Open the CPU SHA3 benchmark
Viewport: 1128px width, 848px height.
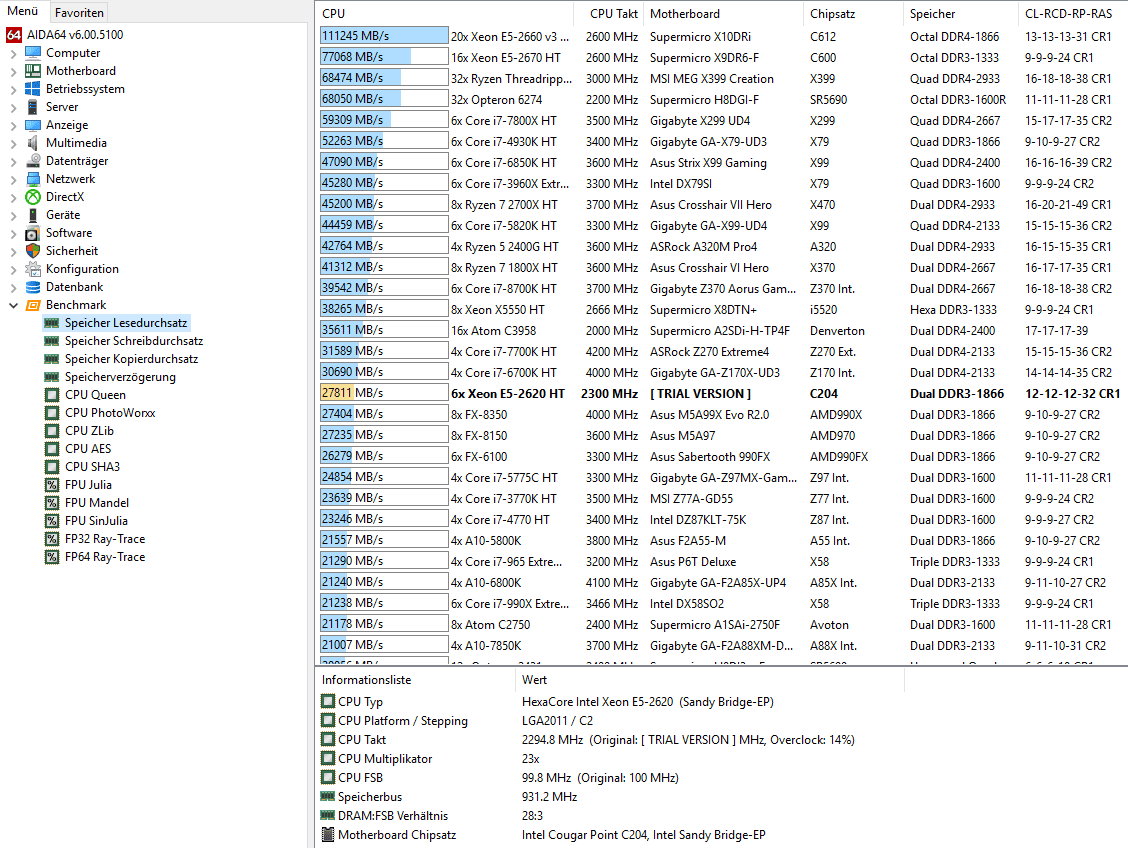point(92,467)
